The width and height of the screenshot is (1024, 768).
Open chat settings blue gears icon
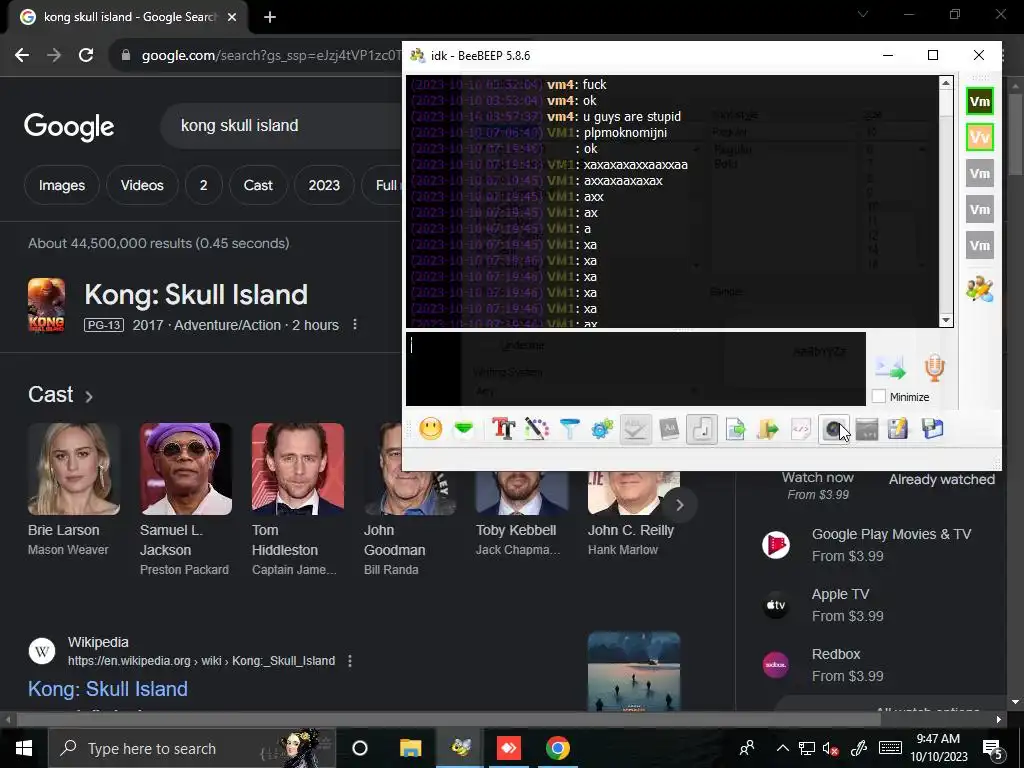click(x=602, y=429)
